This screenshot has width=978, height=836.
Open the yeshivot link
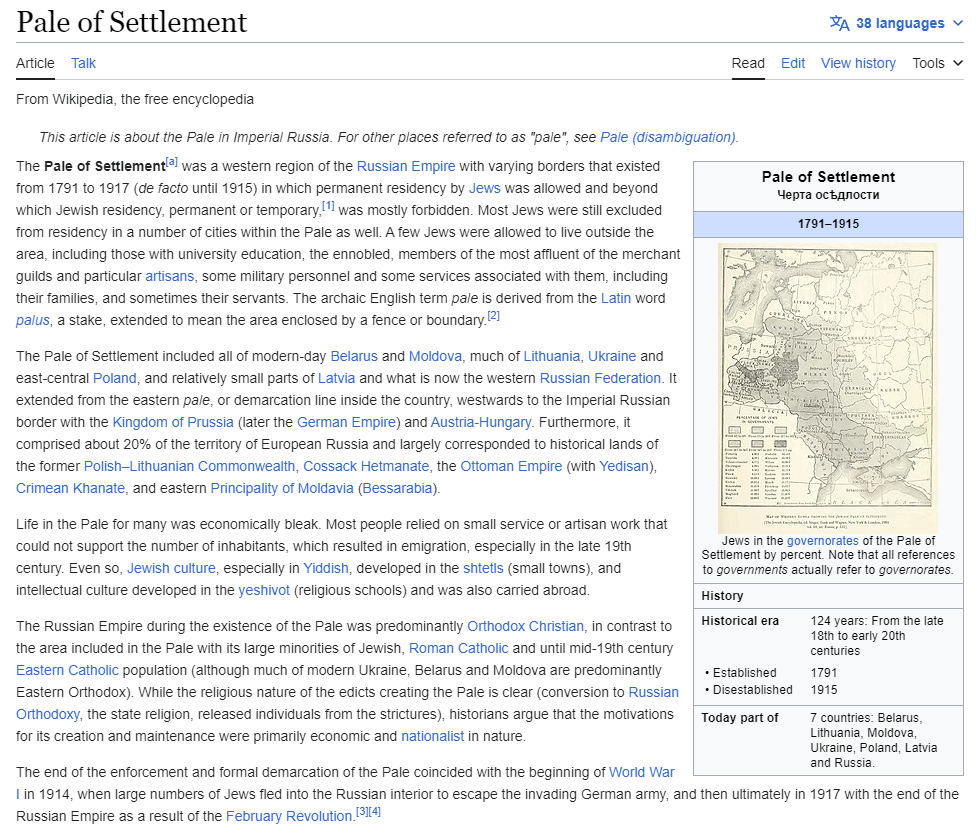264,590
